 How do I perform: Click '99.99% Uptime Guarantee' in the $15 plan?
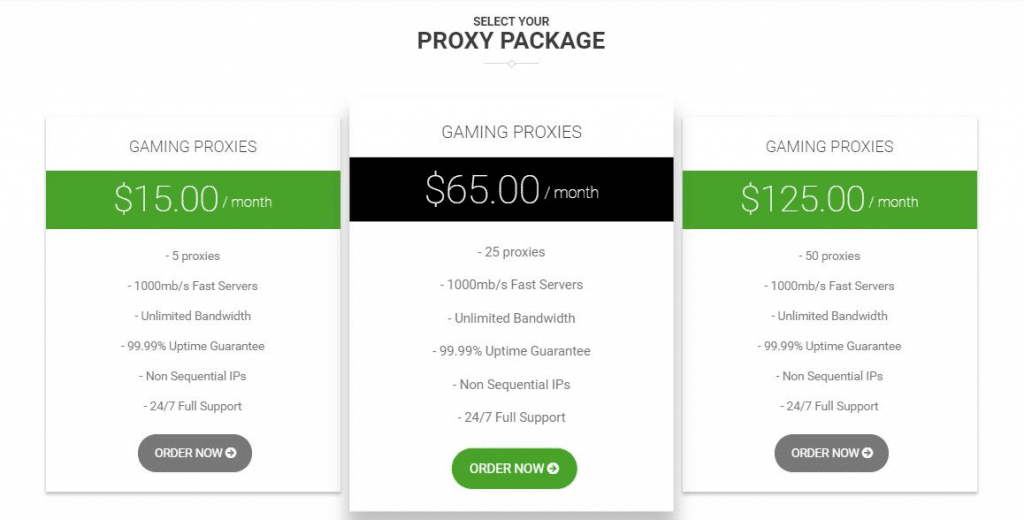pyautogui.click(x=193, y=346)
